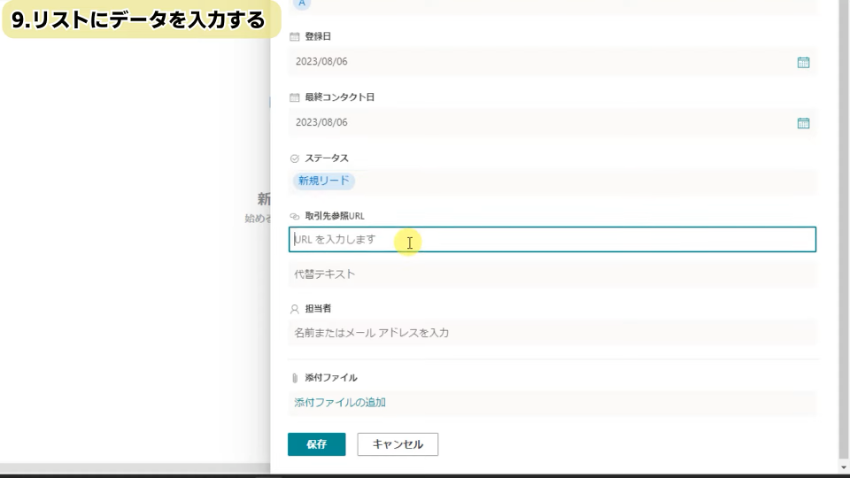Click the vertical scrollbar track of the form
The image size is (850, 478).
point(842,250)
